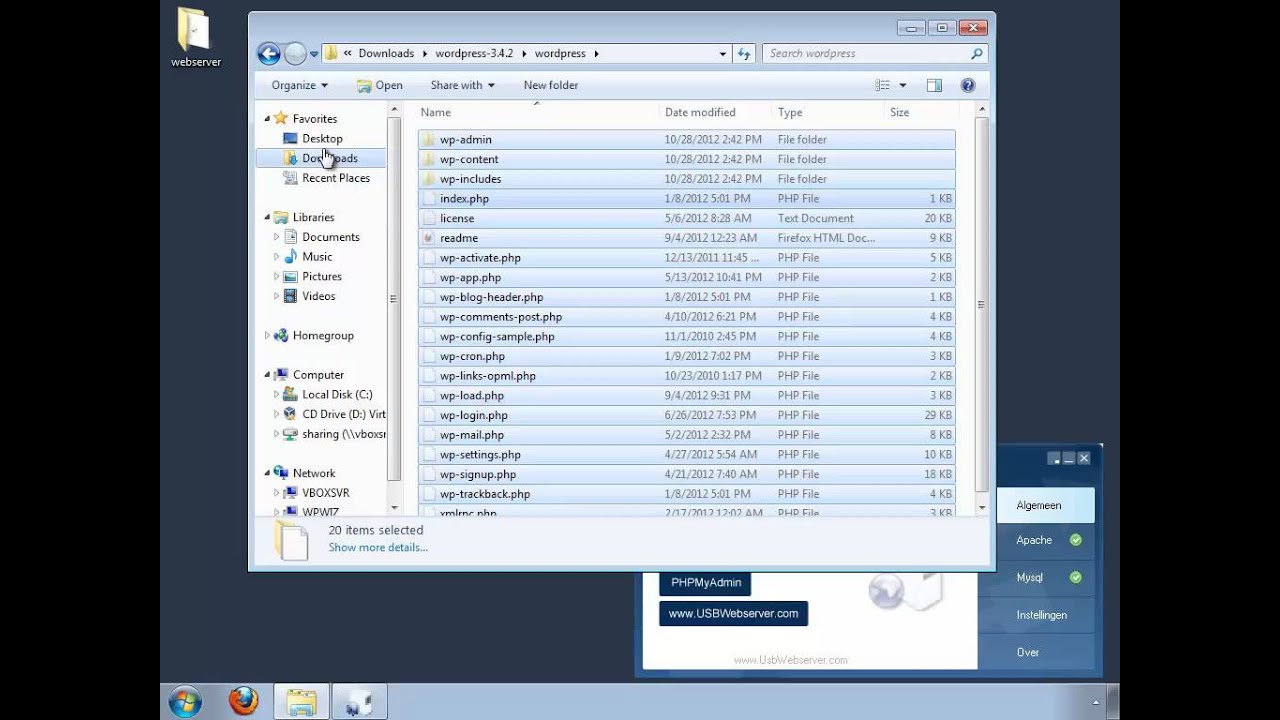Select the Music library
1280x720 pixels.
tap(317, 257)
